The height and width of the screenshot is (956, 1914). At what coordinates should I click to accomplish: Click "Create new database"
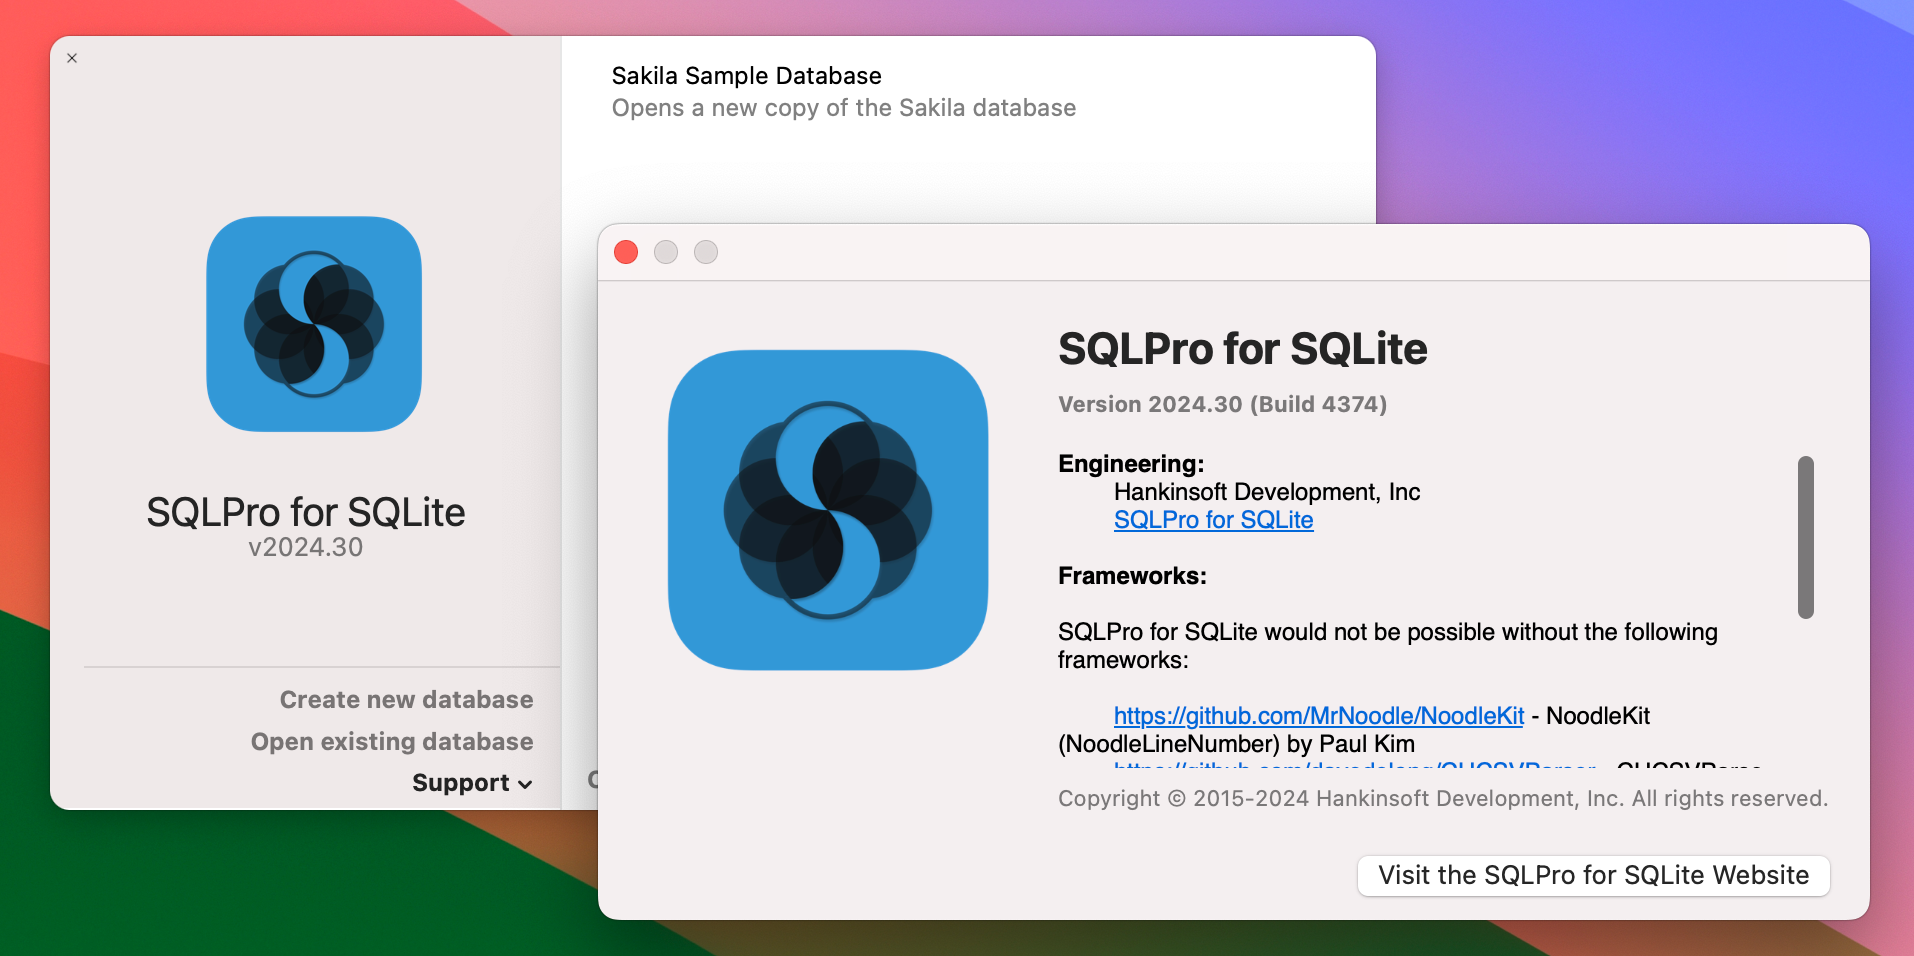(x=406, y=699)
